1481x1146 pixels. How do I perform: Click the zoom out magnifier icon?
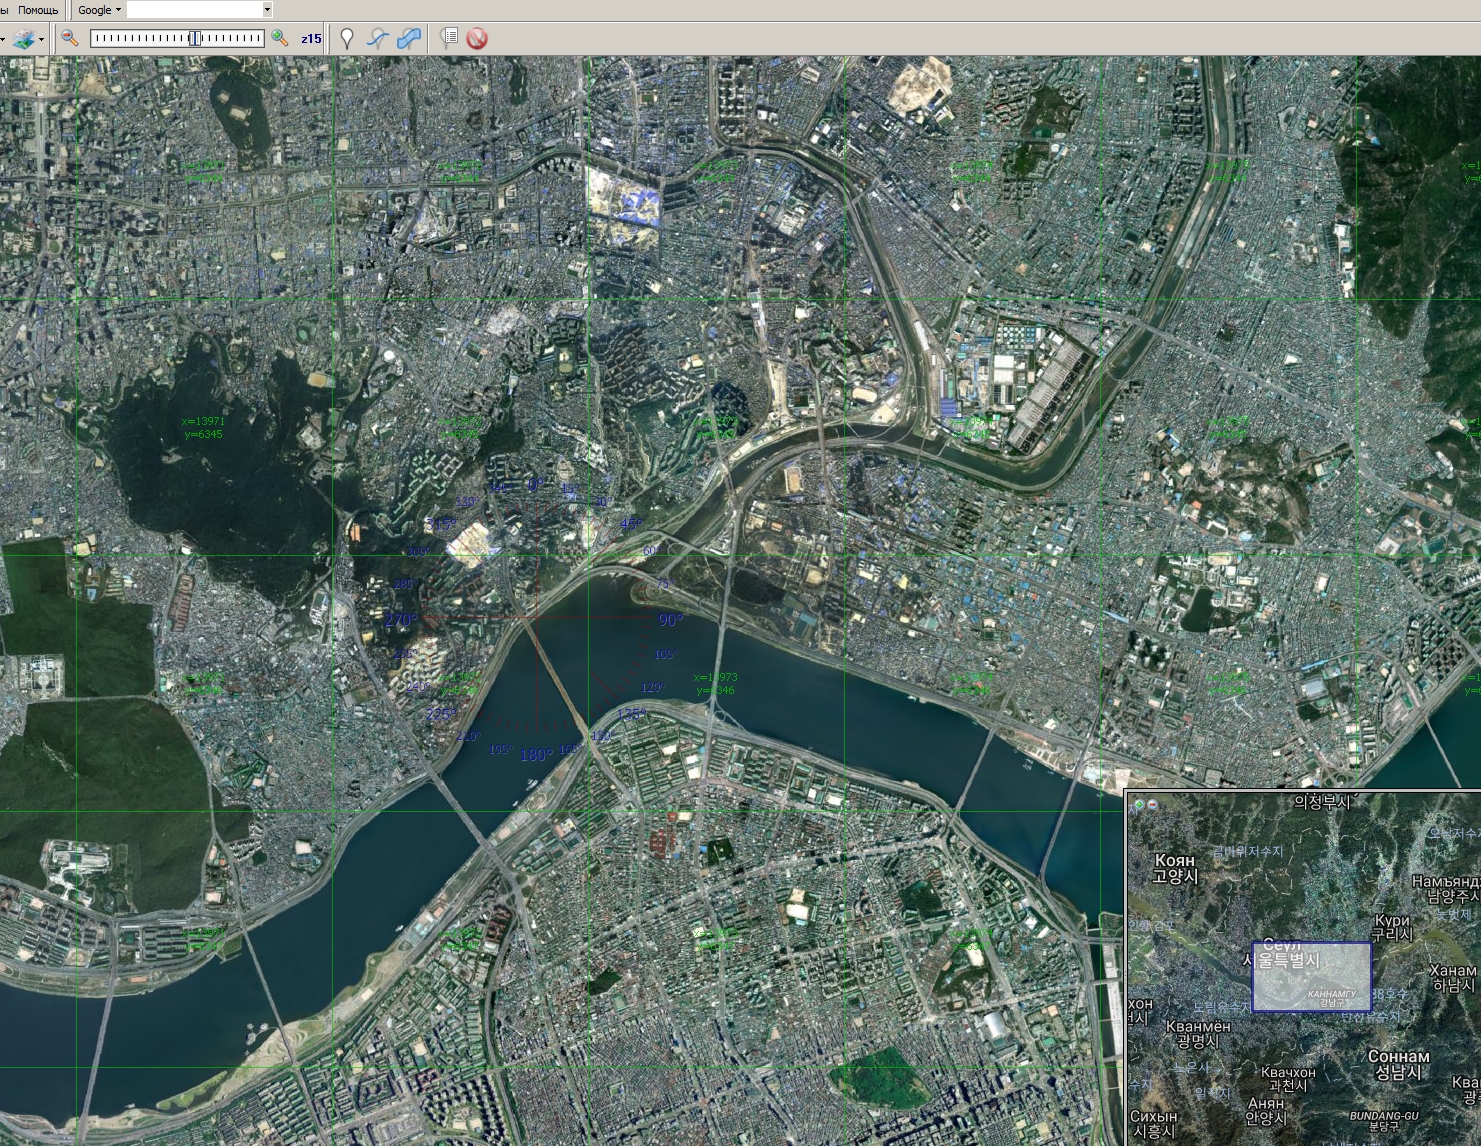click(69, 38)
